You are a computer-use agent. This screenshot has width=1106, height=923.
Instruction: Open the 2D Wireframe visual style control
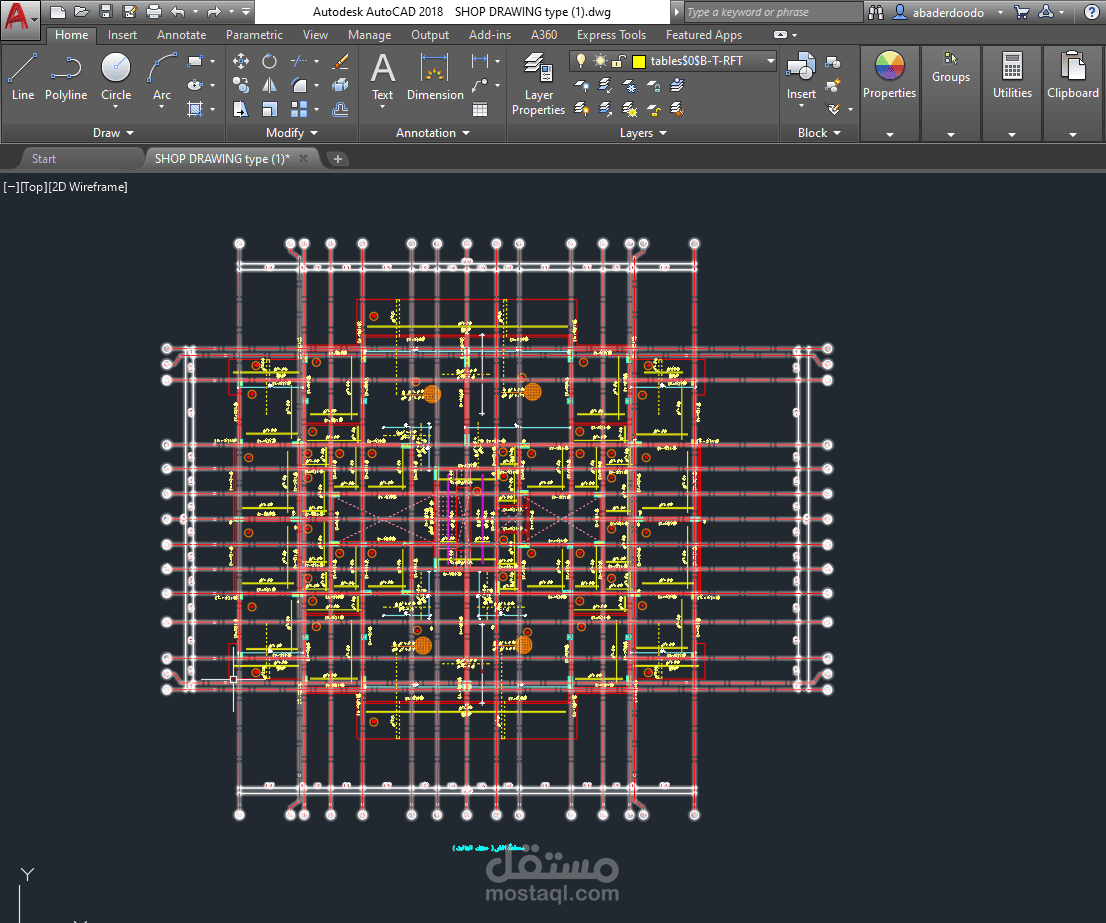point(88,187)
